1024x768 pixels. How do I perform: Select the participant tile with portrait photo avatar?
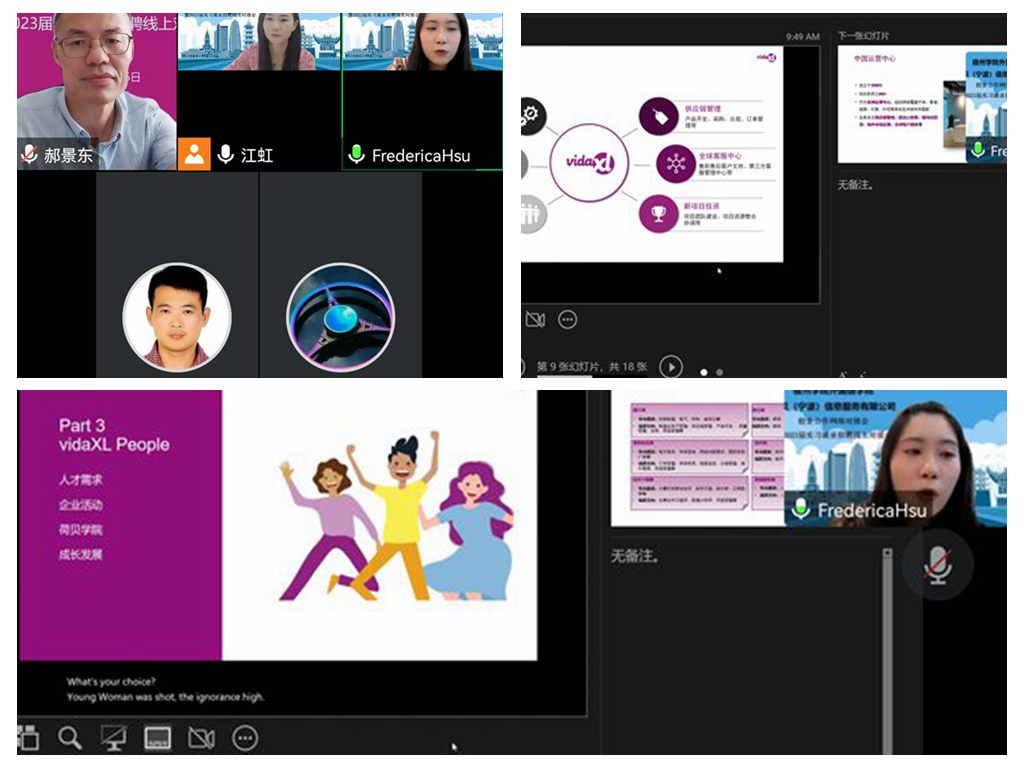click(x=177, y=316)
